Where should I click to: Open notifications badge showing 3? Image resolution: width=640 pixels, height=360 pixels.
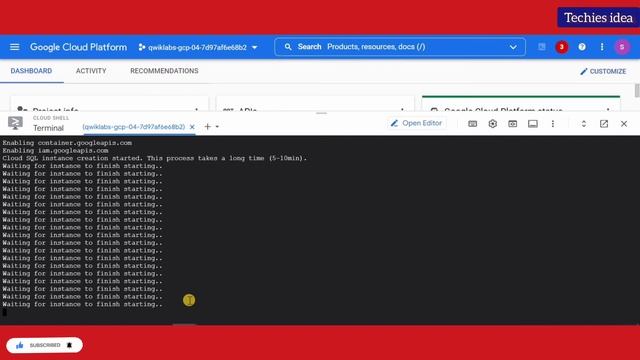[x=562, y=47]
